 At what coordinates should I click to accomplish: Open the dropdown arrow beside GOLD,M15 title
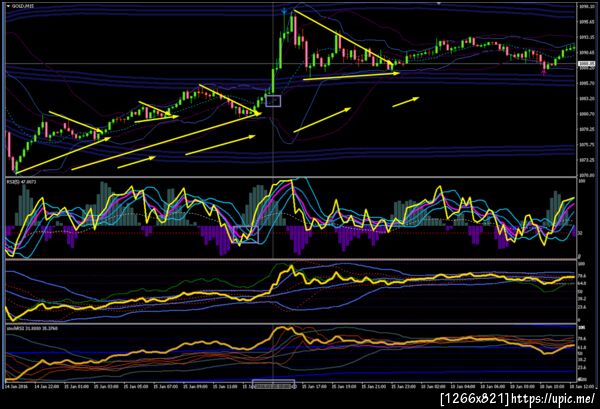[x=8, y=6]
